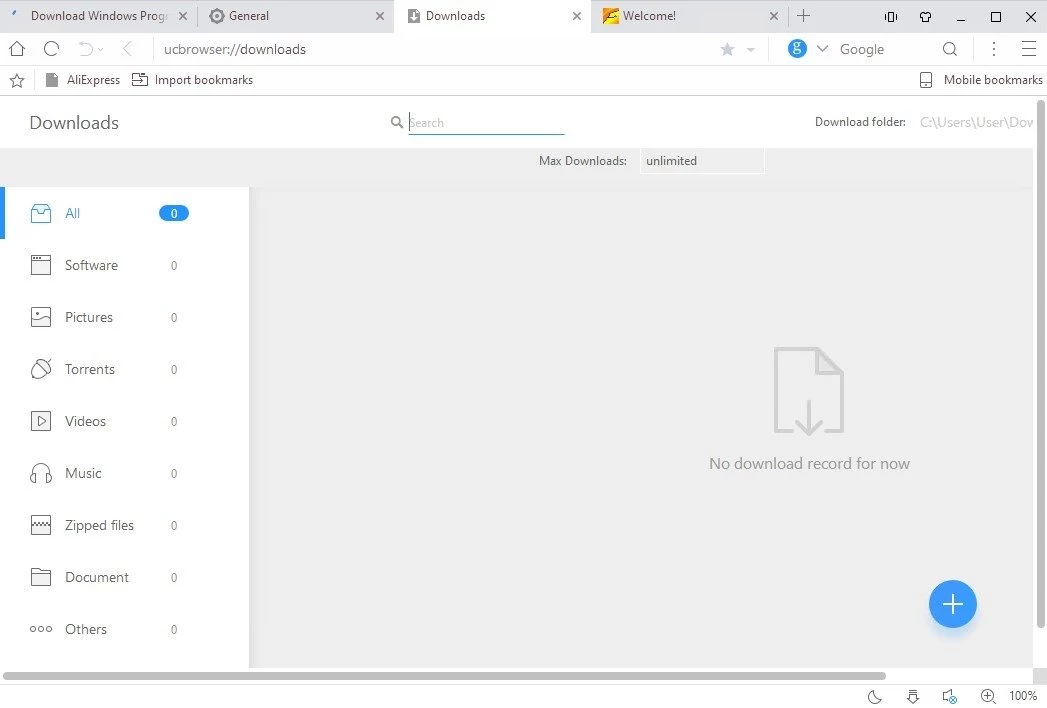This screenshot has height=708, width=1047.
Task: Open the Max Downloads unlimited dropdown
Action: click(x=702, y=161)
